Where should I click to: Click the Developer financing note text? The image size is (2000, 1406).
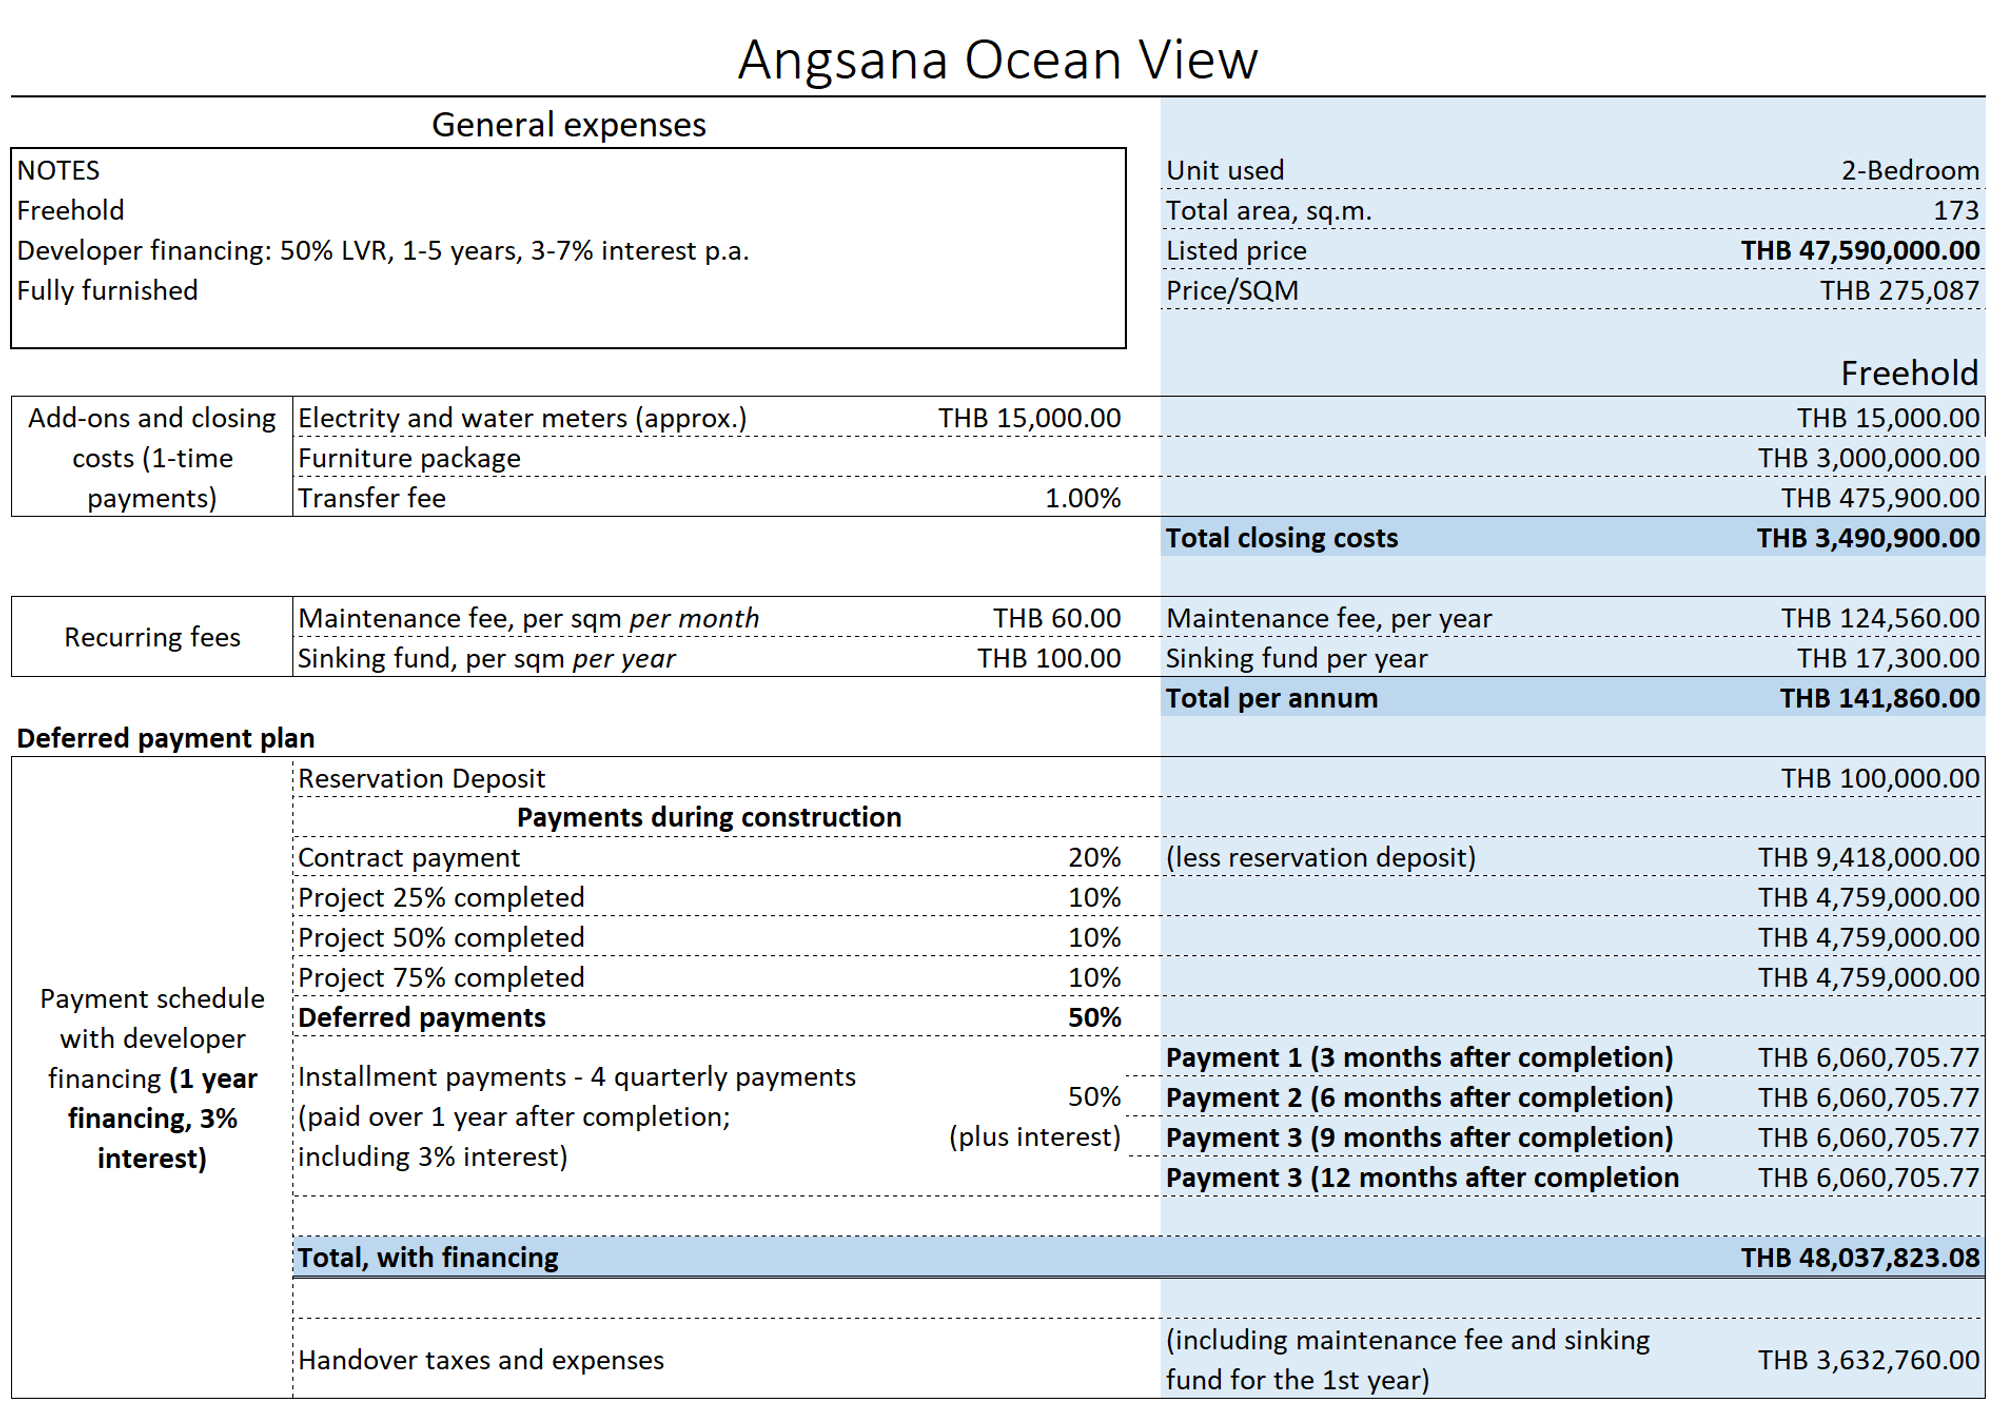pos(382,250)
